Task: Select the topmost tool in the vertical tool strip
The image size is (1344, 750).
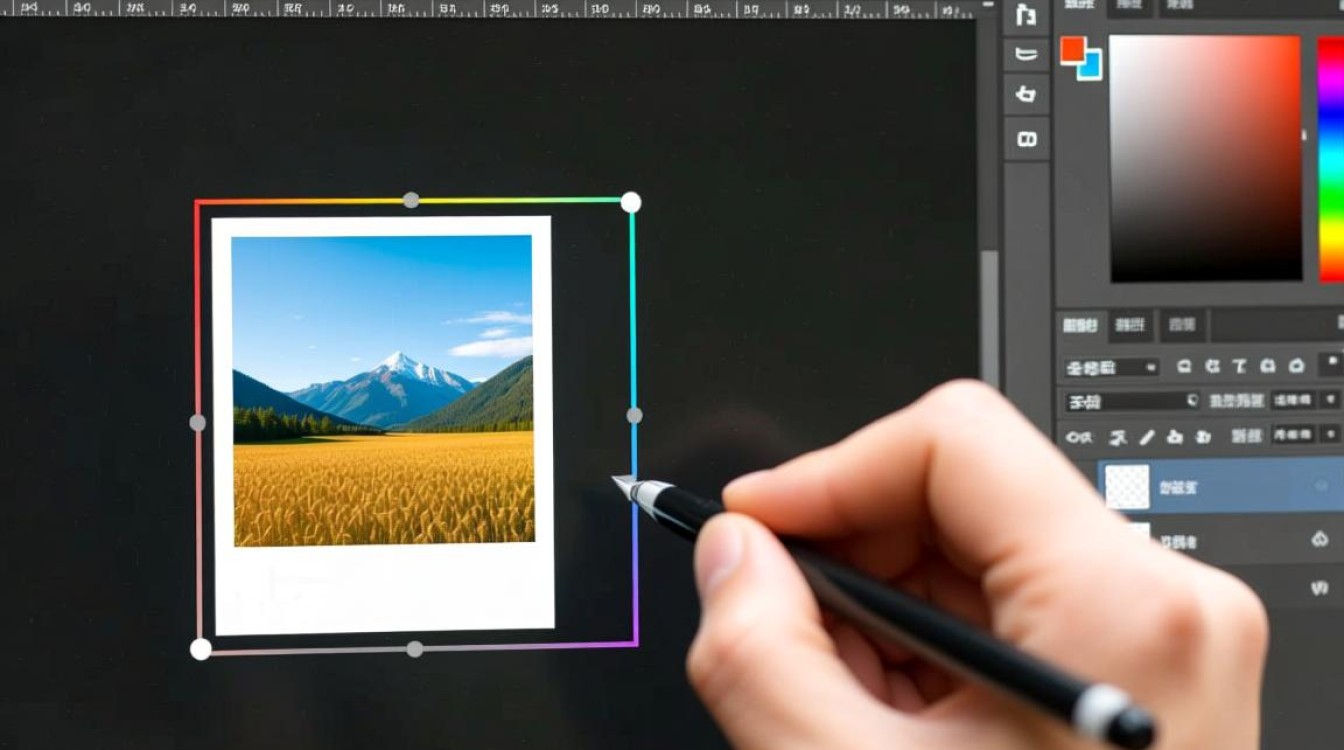Action: (1026, 15)
